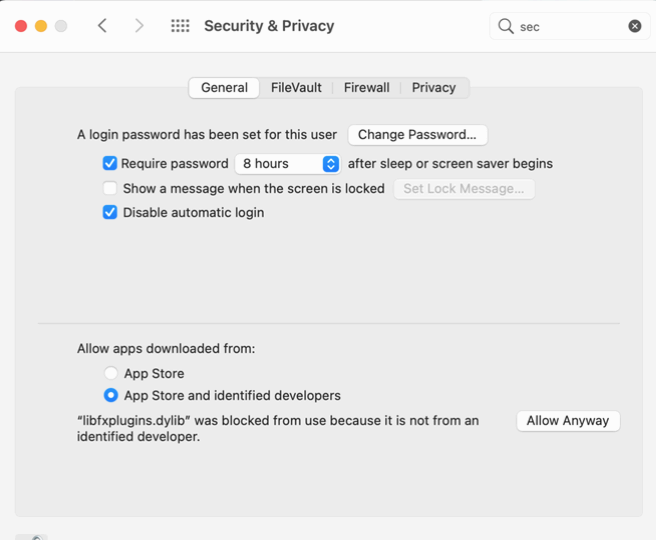Viewport: 656px width, 540px height.
Task: Toggle the Require password checkbox
Action: pos(110,163)
